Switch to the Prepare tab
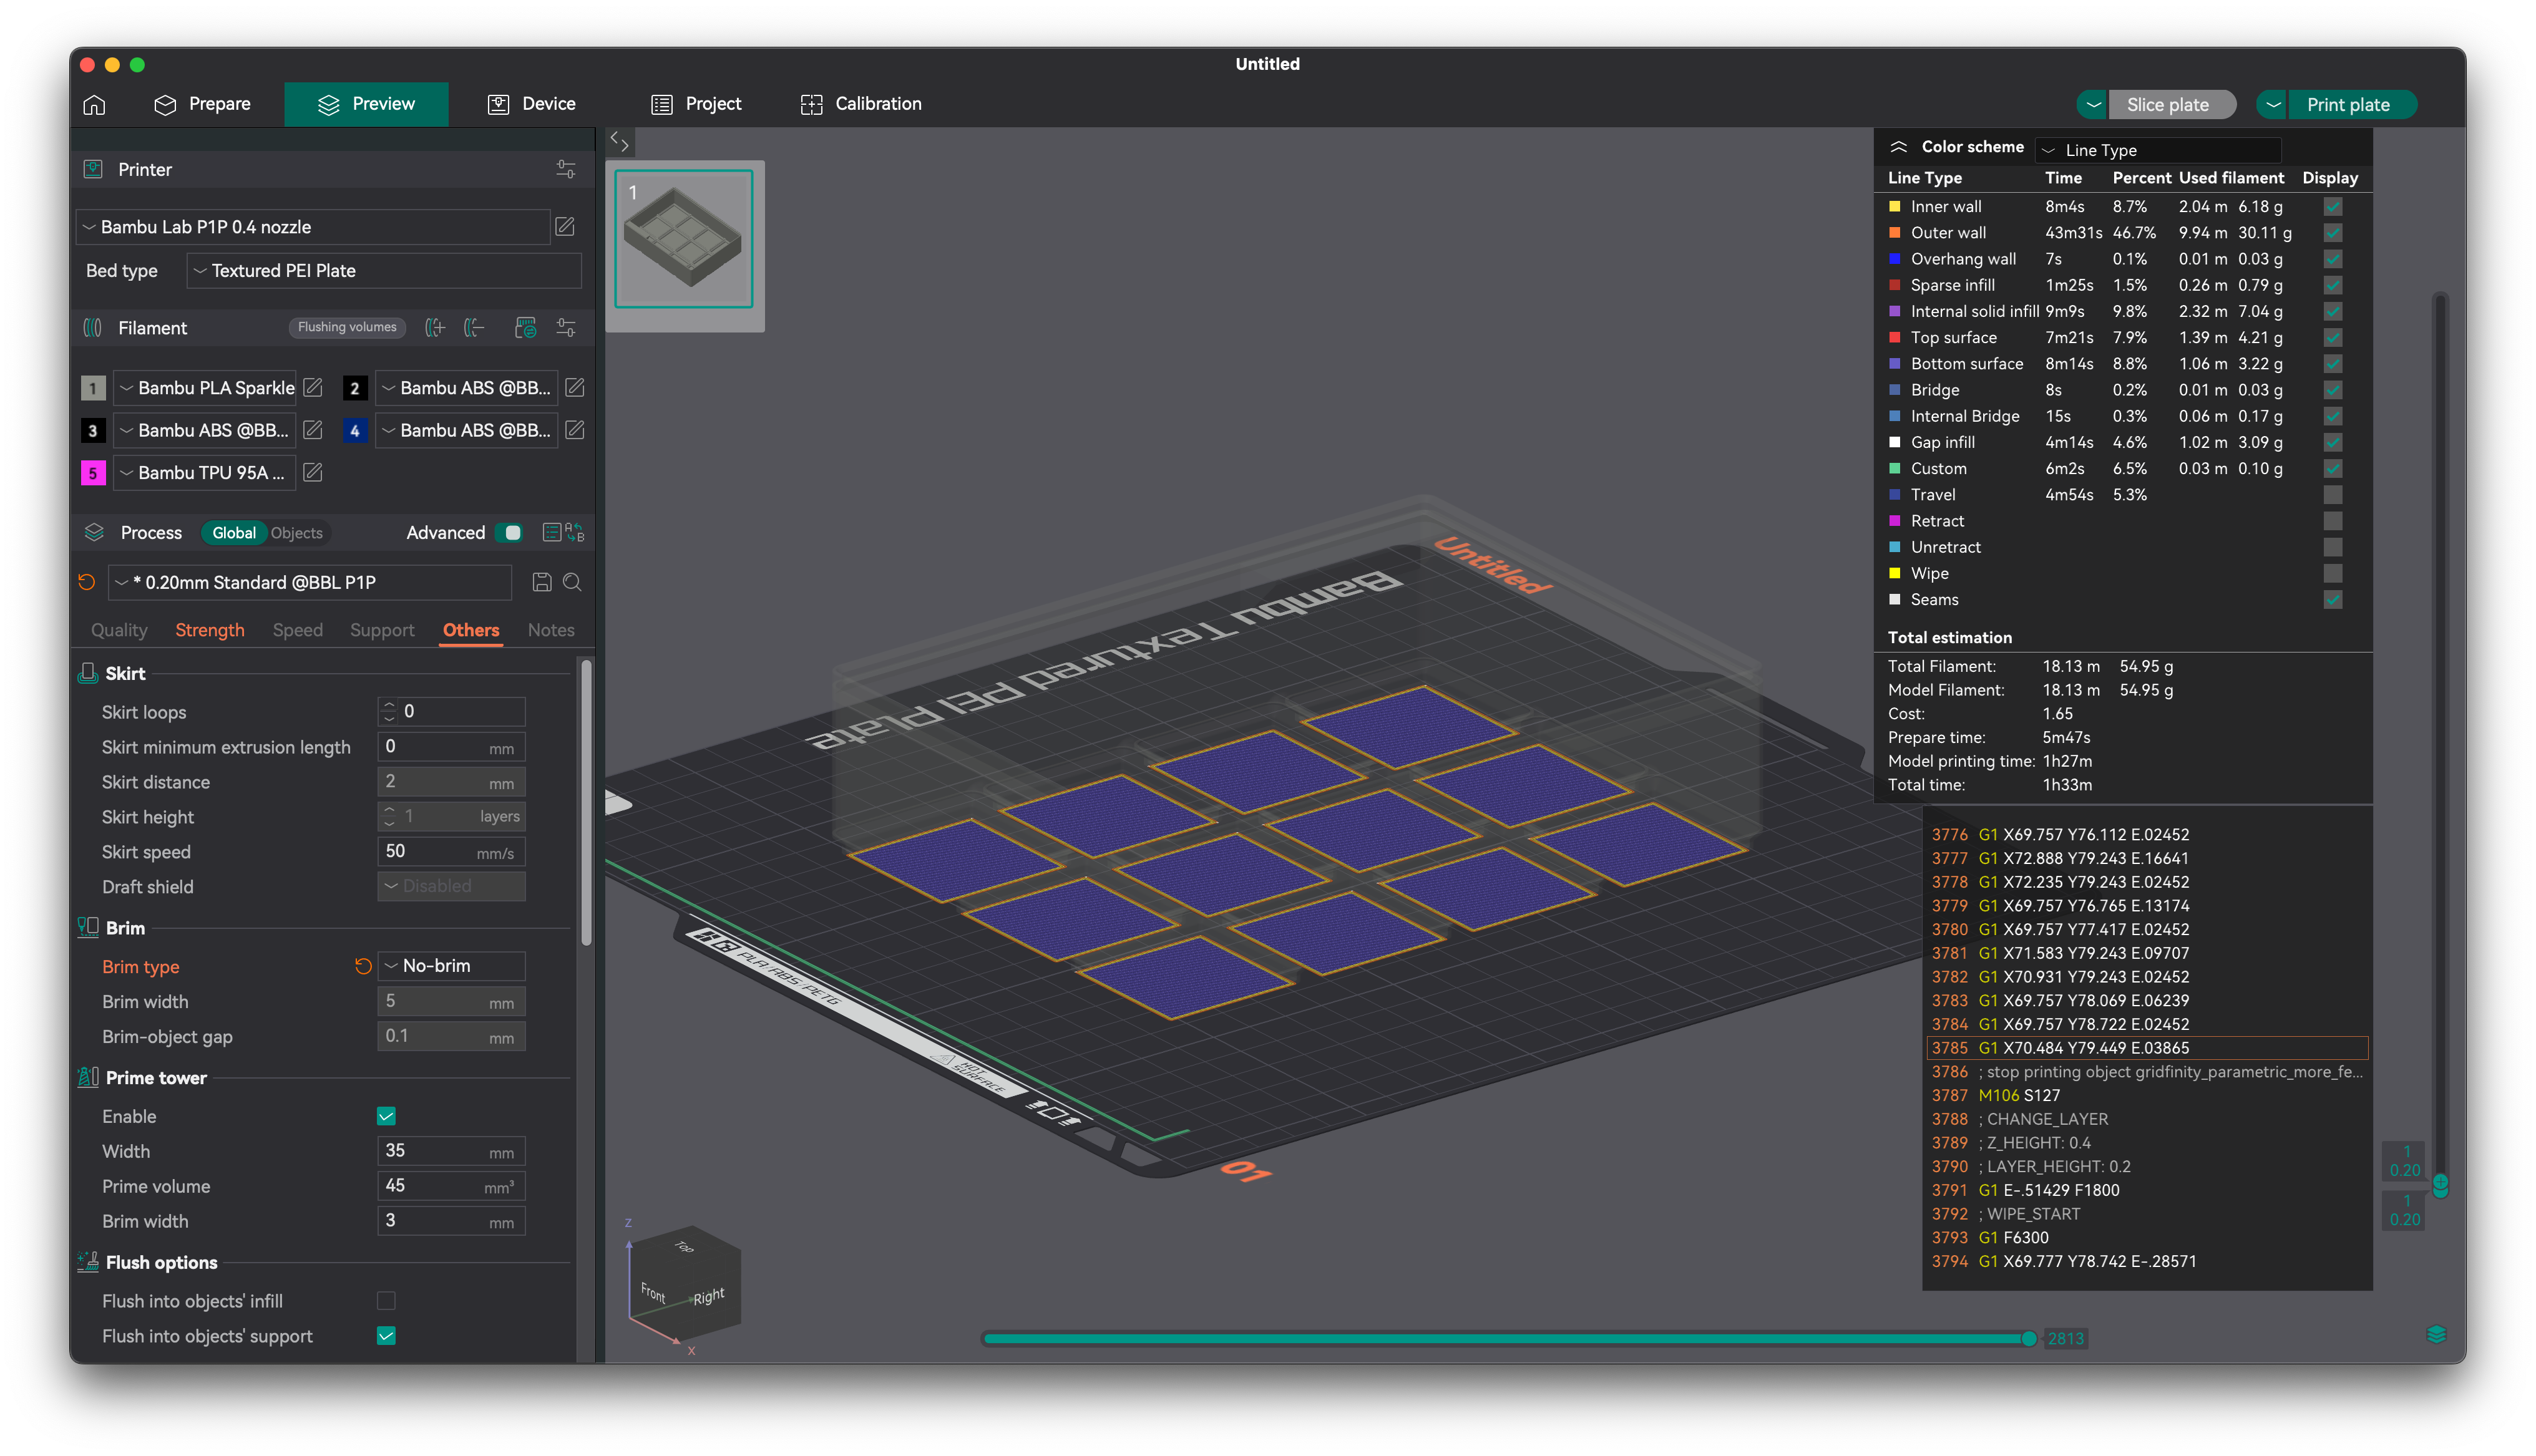 tap(203, 104)
